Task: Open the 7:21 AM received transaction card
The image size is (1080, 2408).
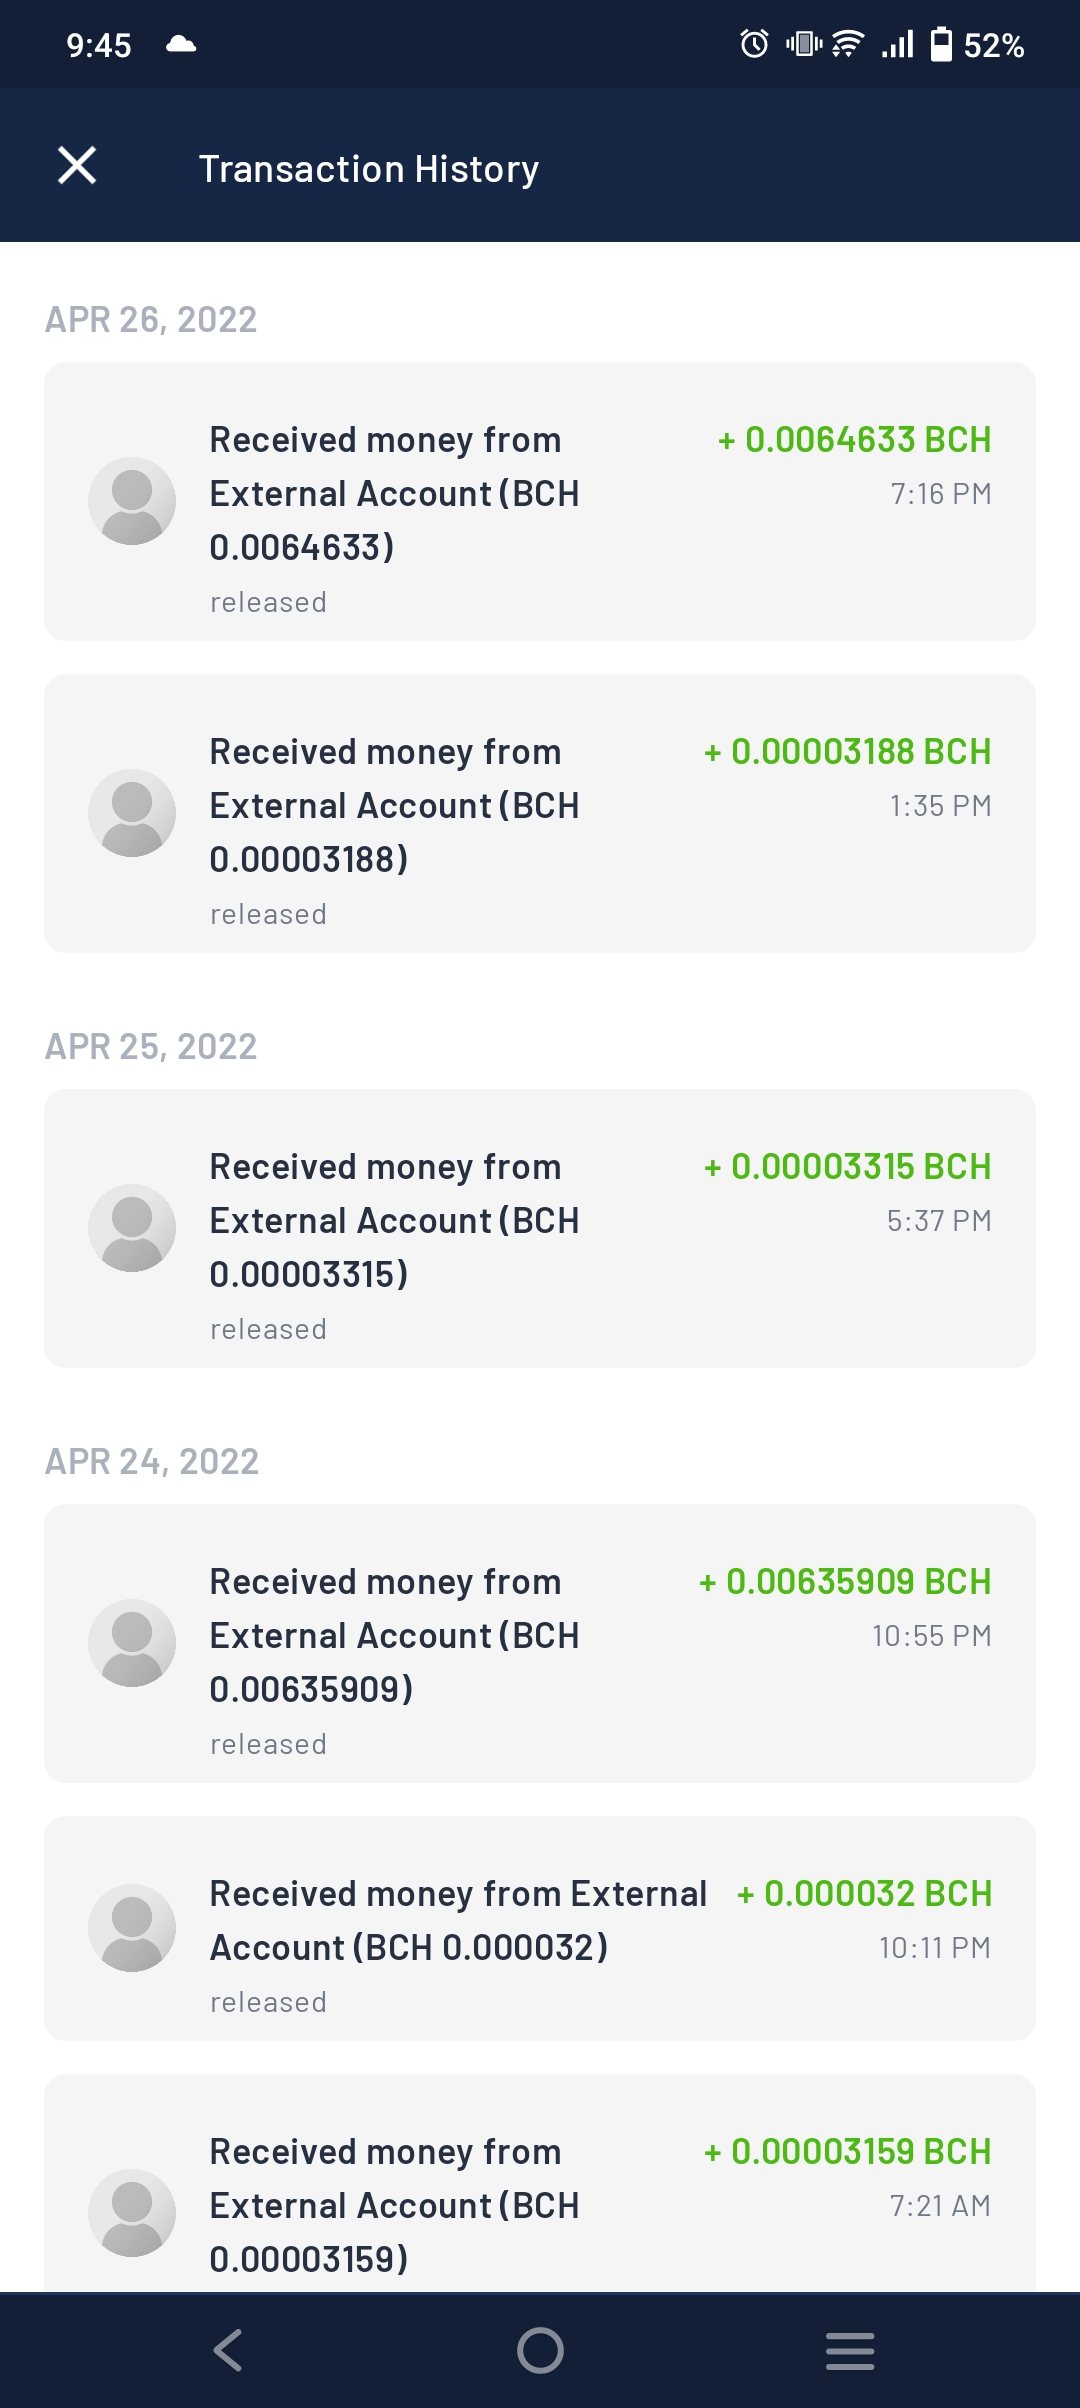Action: click(x=540, y=2184)
